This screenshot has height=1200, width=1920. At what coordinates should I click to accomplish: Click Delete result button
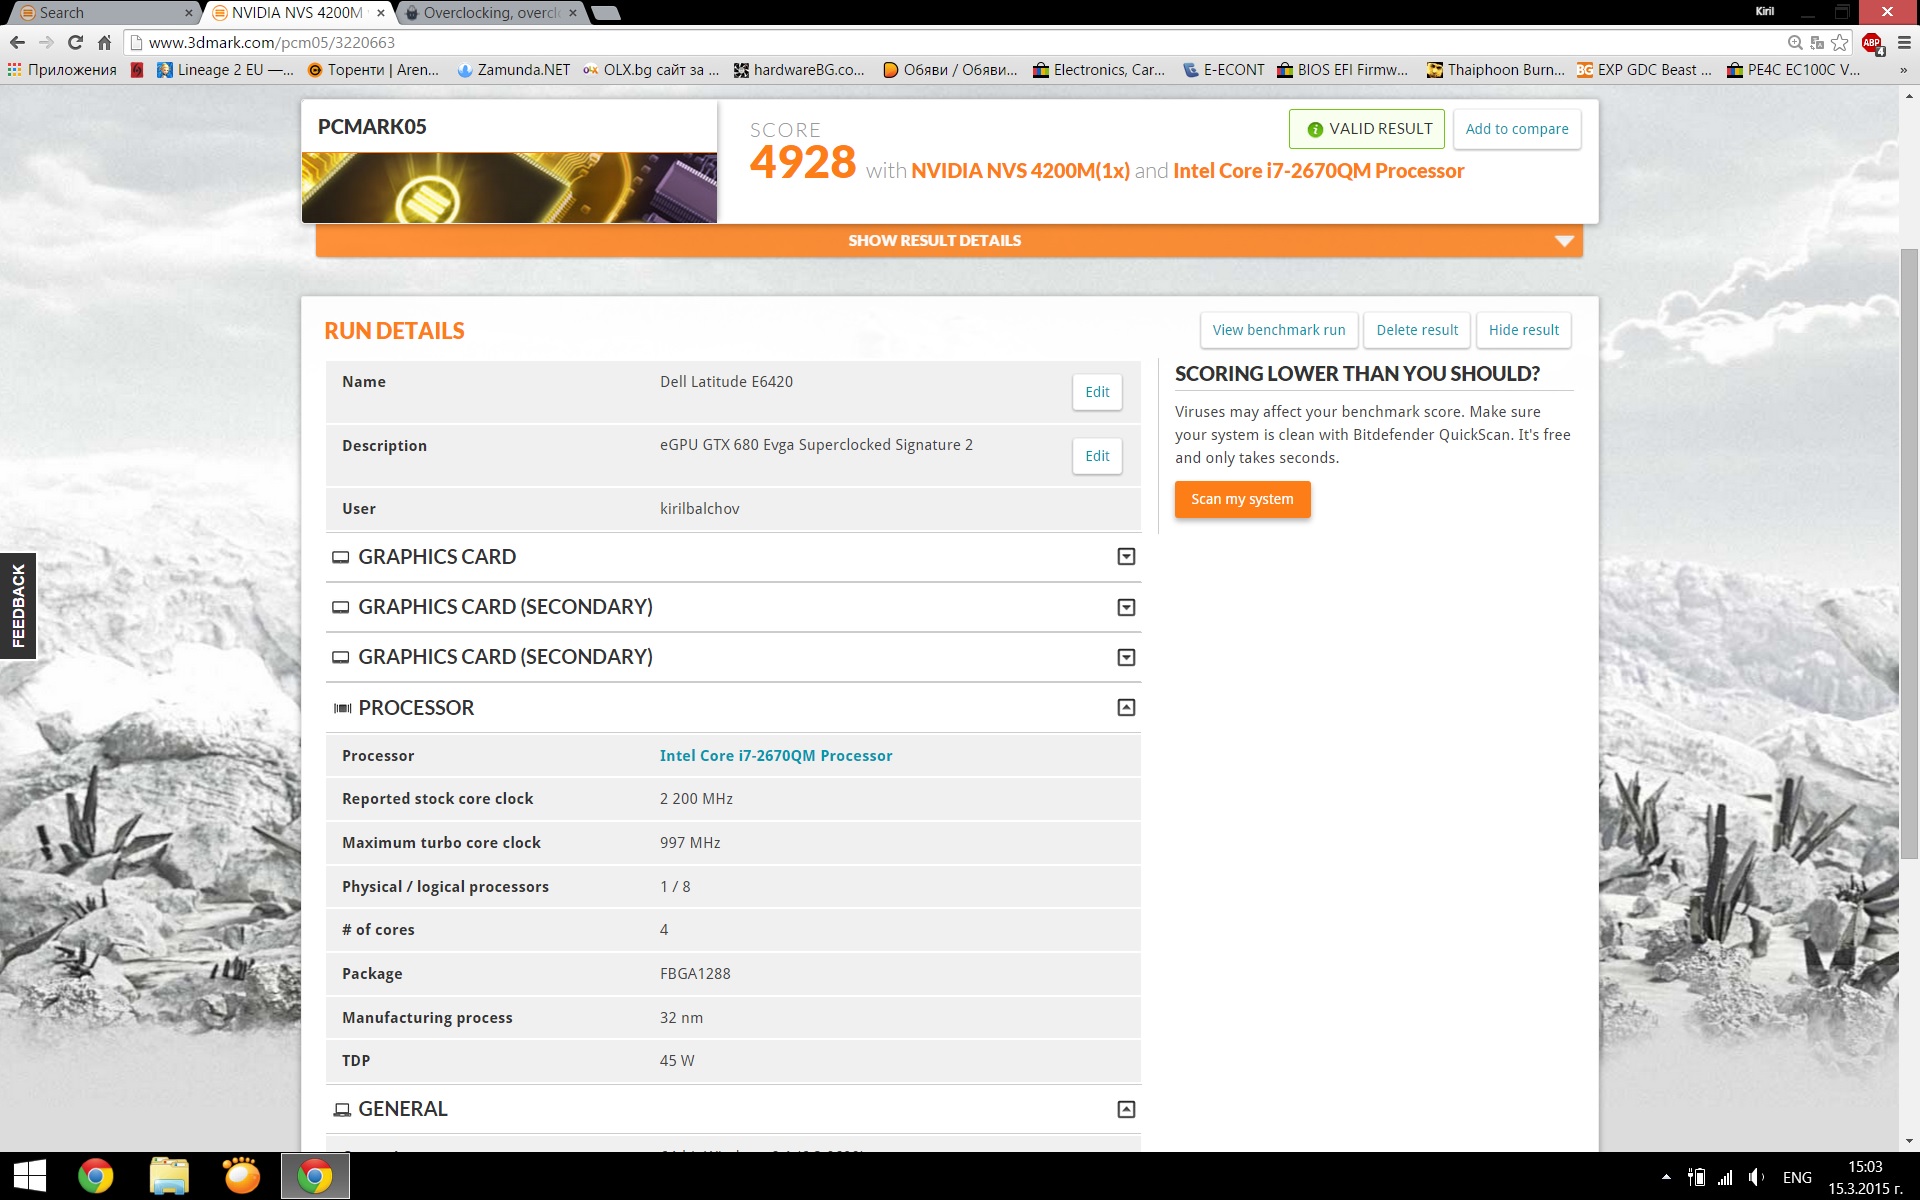(x=1416, y=330)
